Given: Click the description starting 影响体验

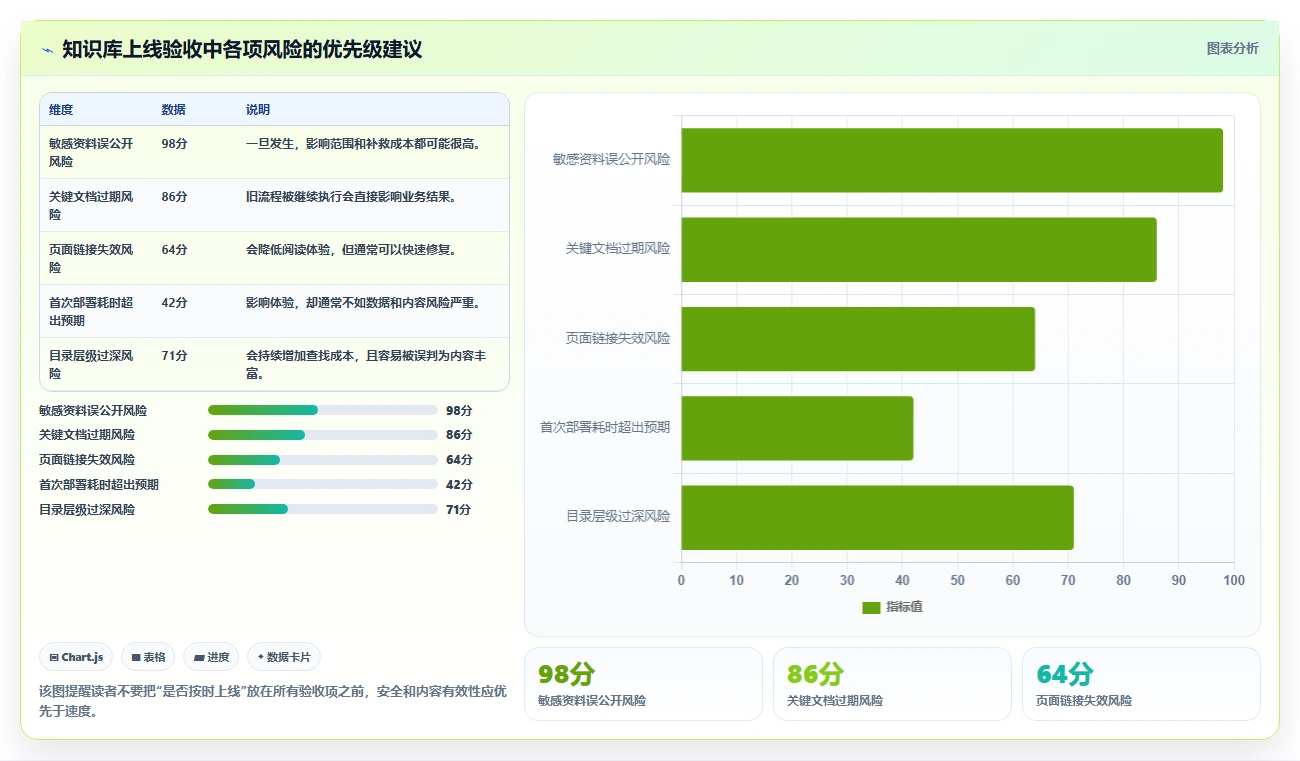Looking at the screenshot, I should point(365,302).
